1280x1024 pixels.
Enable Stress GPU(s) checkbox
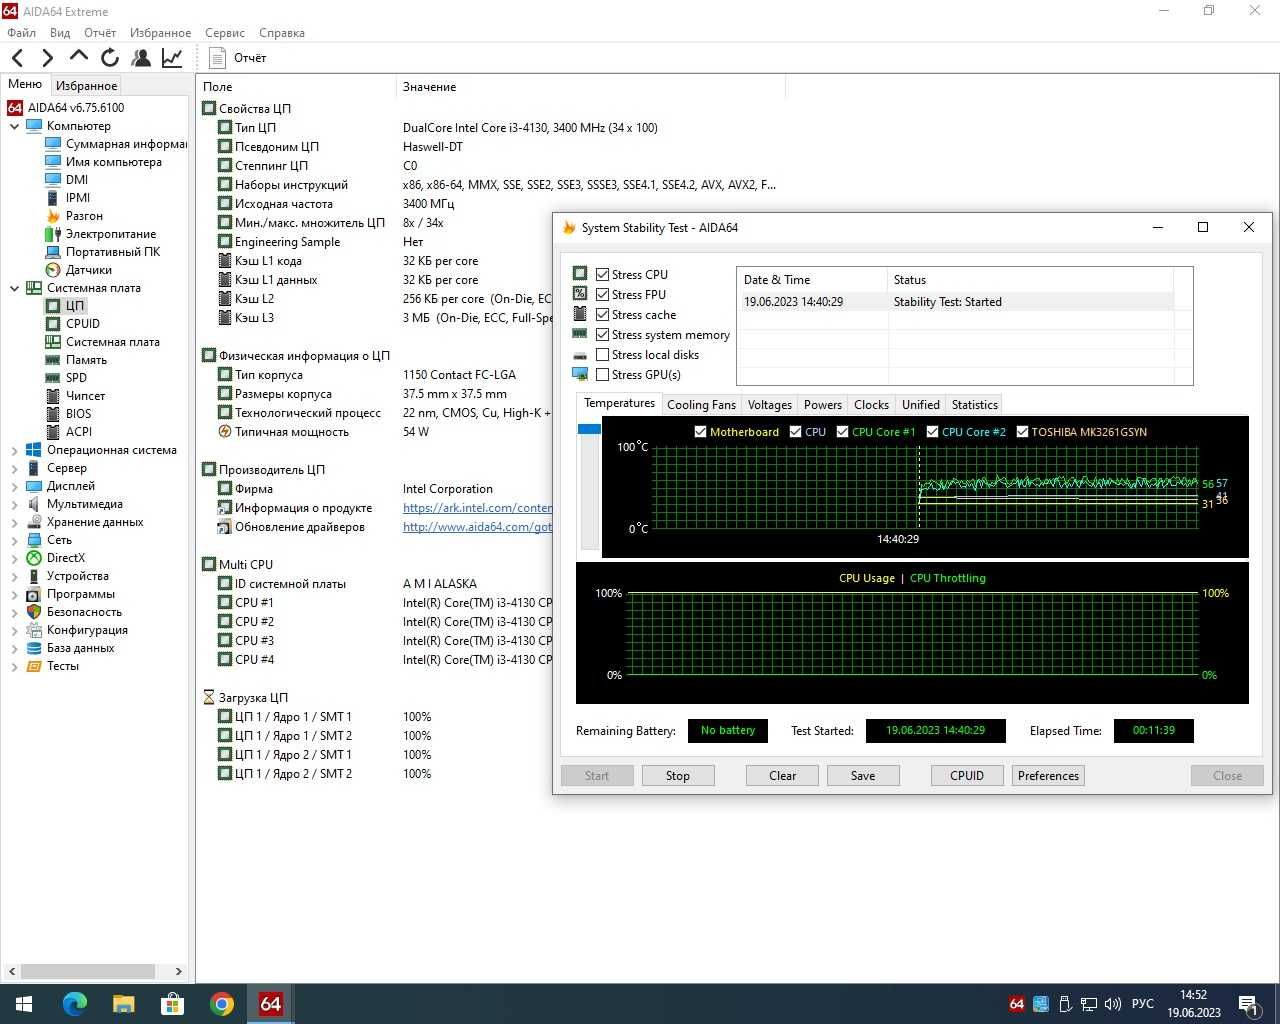[603, 374]
